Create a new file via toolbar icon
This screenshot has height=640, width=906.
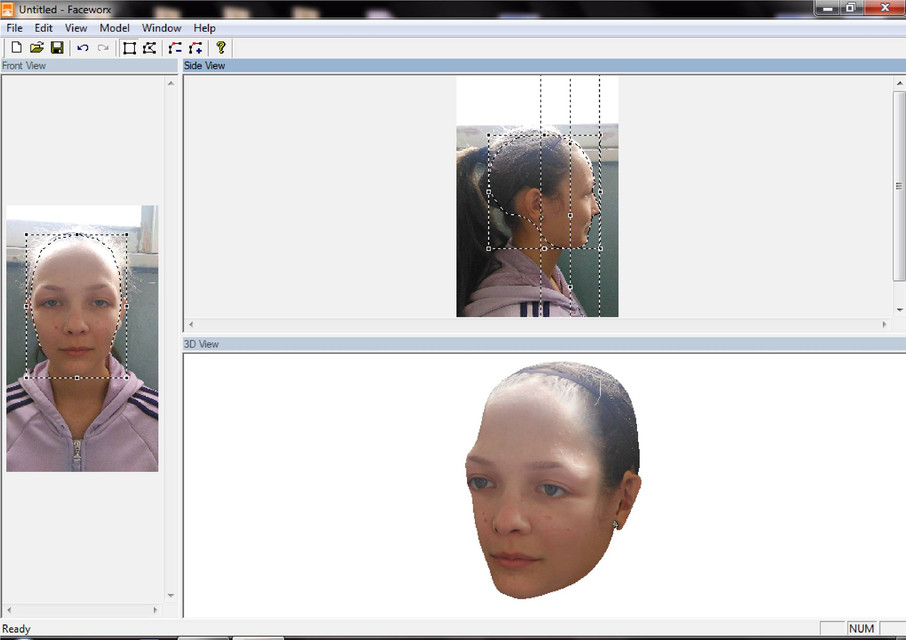click(x=16, y=47)
